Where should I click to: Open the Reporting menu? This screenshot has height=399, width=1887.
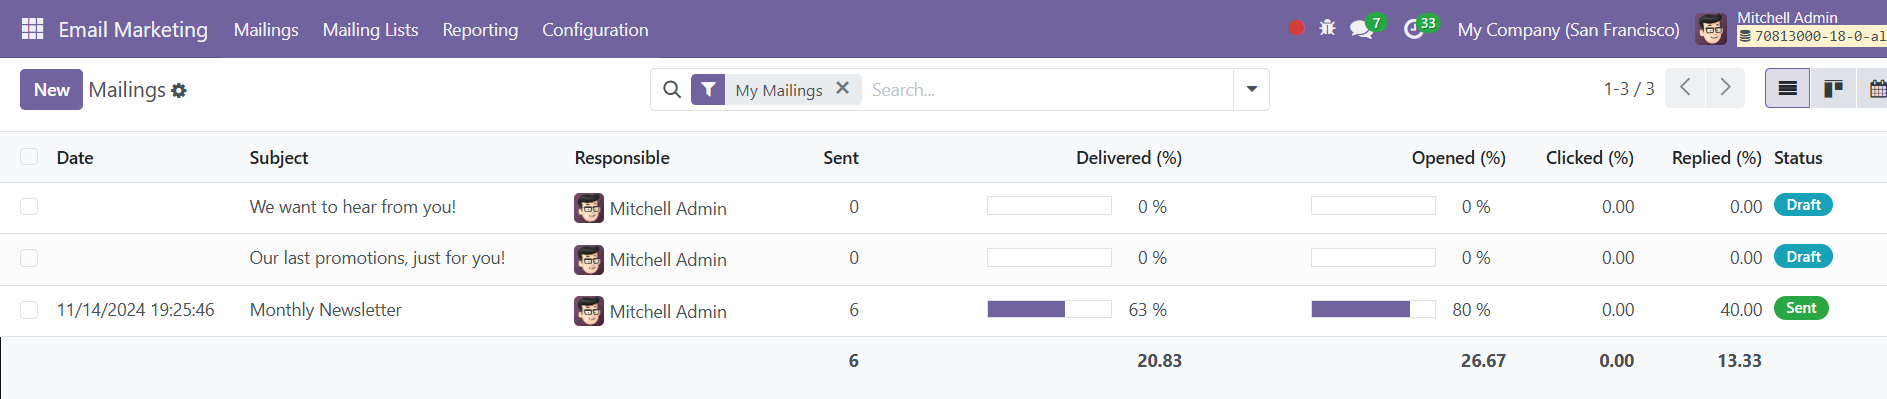point(480,29)
